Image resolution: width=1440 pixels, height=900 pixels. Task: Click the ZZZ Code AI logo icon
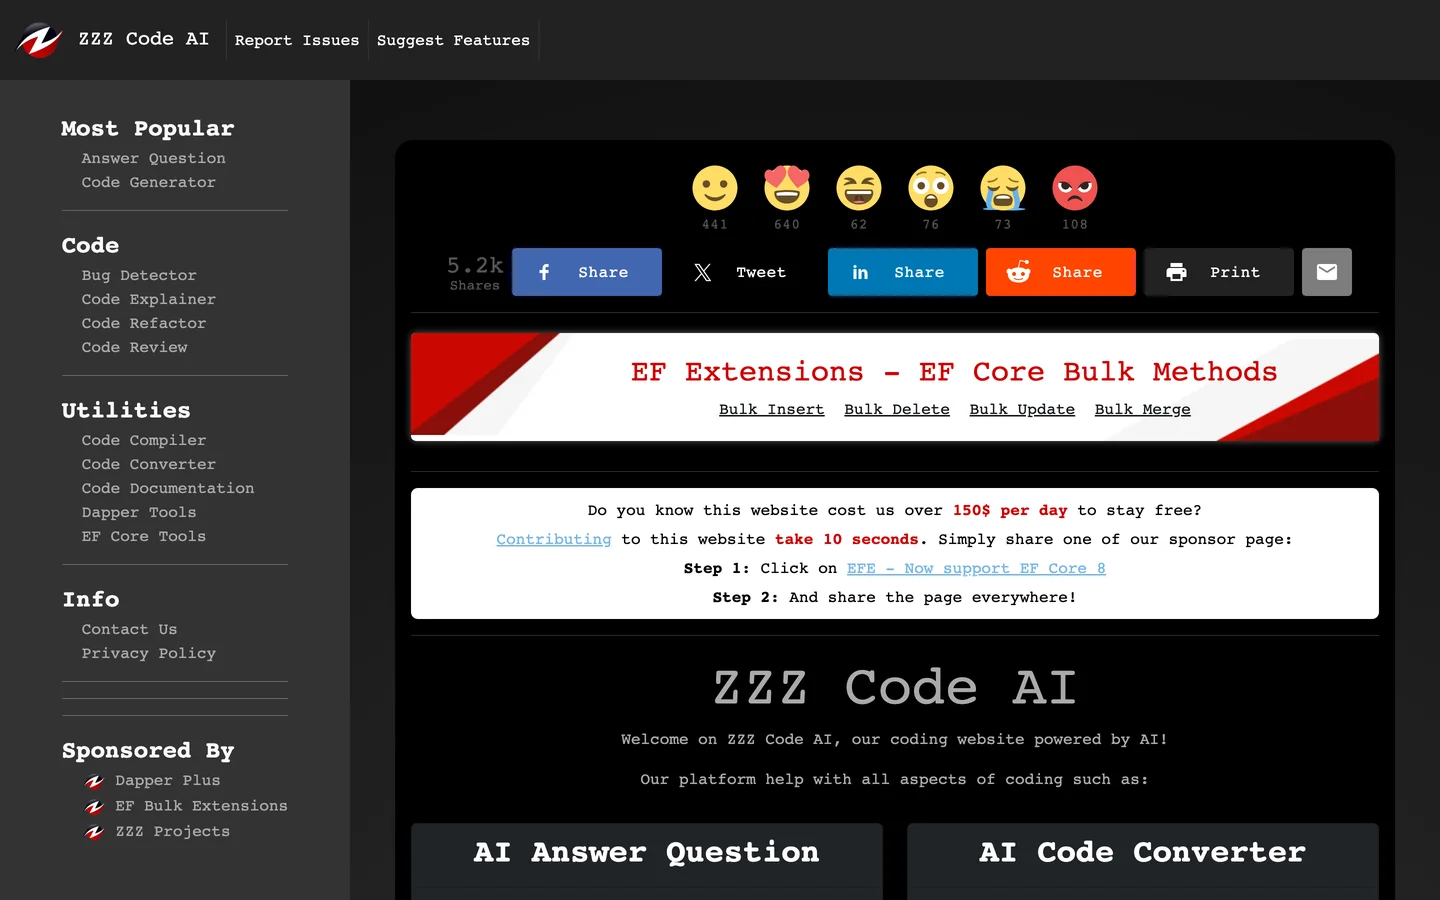click(39, 40)
